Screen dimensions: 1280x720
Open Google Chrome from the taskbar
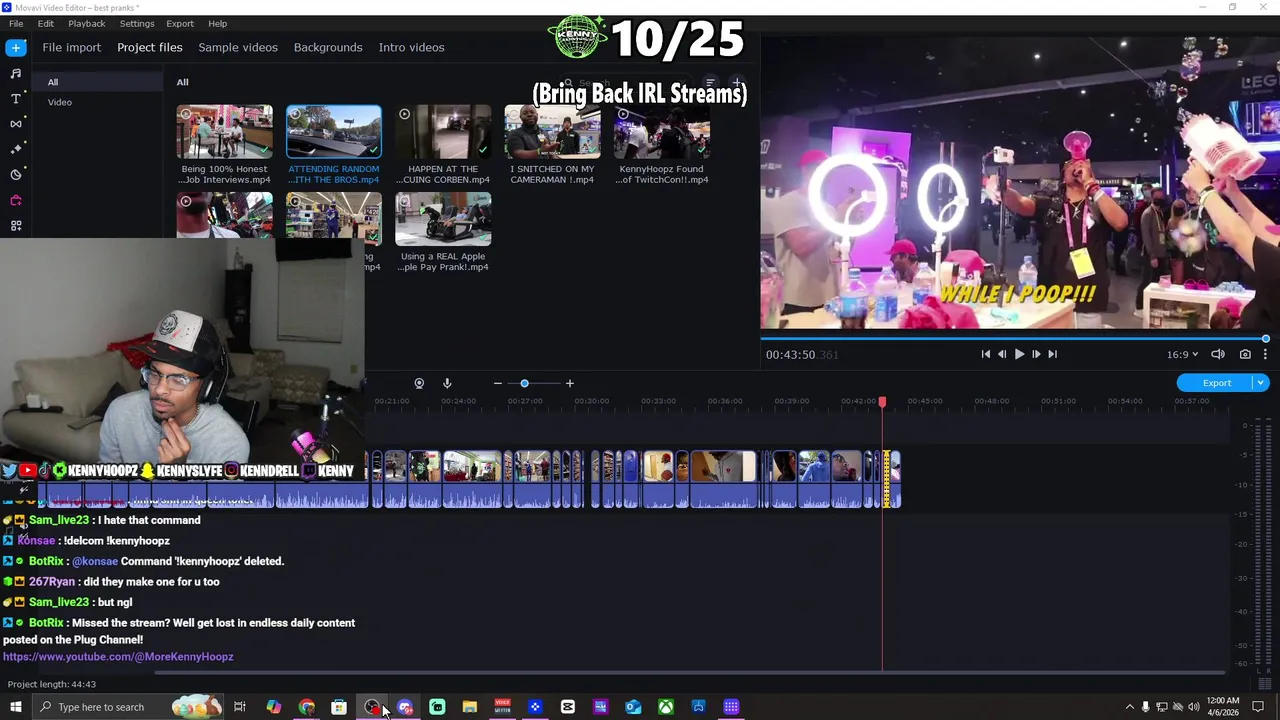coord(306,707)
